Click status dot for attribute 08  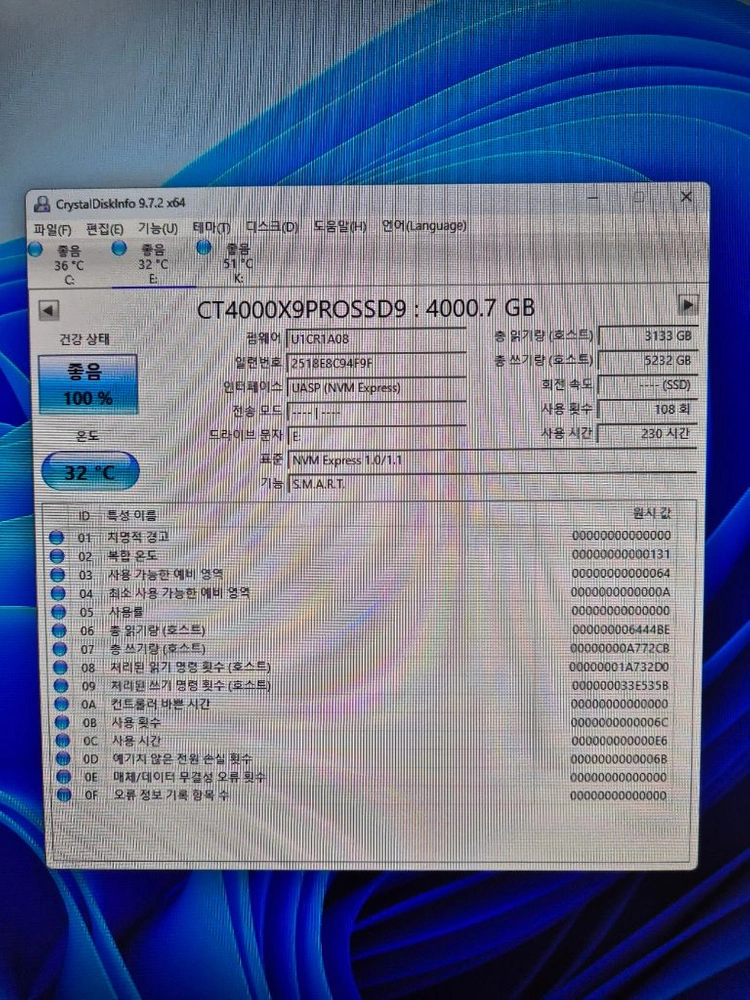61,667
